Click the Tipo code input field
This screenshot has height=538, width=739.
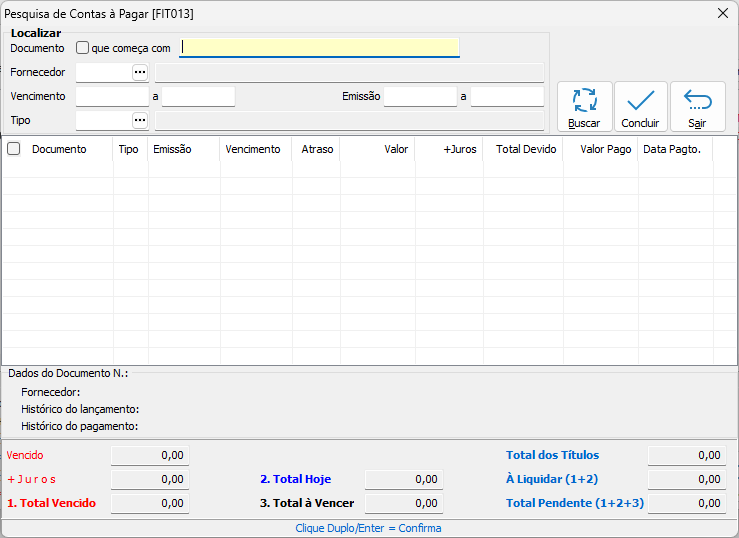[103, 120]
